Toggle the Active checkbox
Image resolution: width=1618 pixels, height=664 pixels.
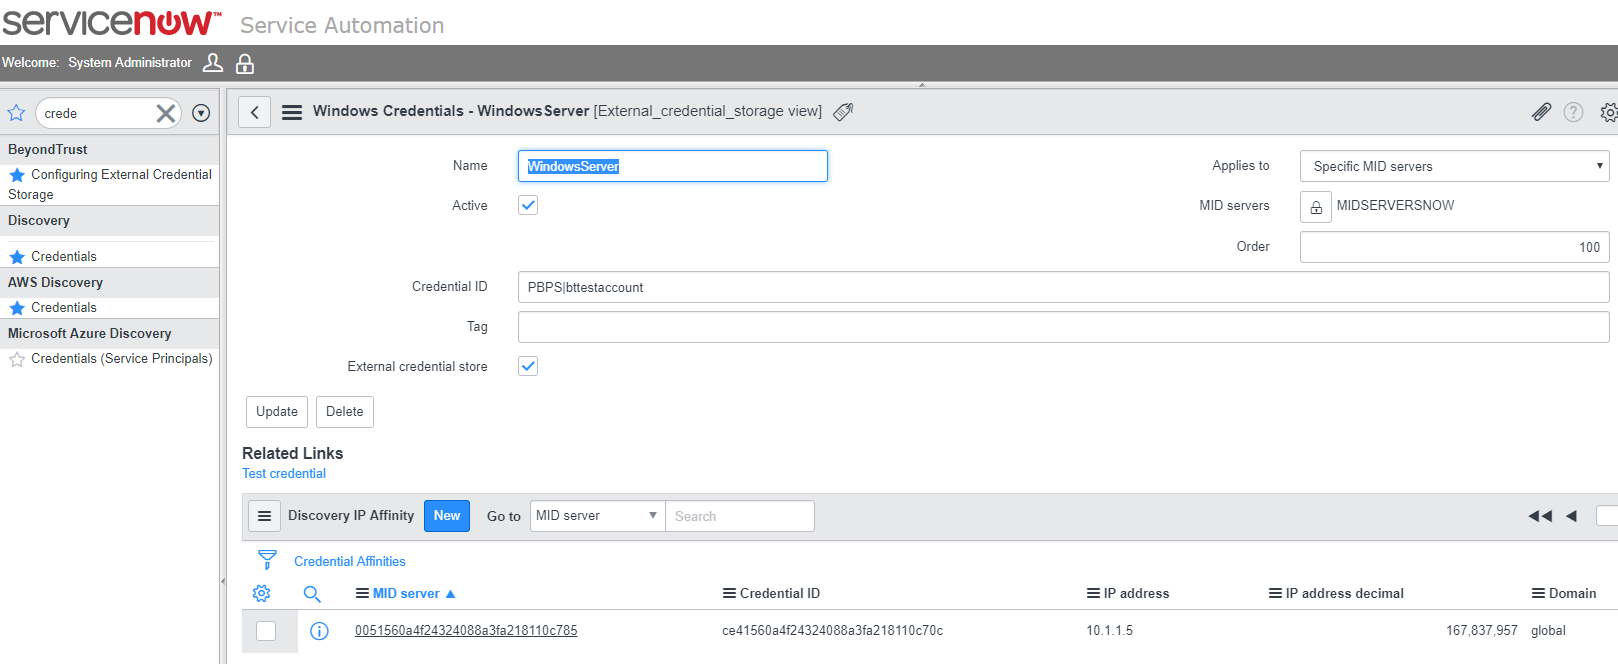tap(528, 205)
